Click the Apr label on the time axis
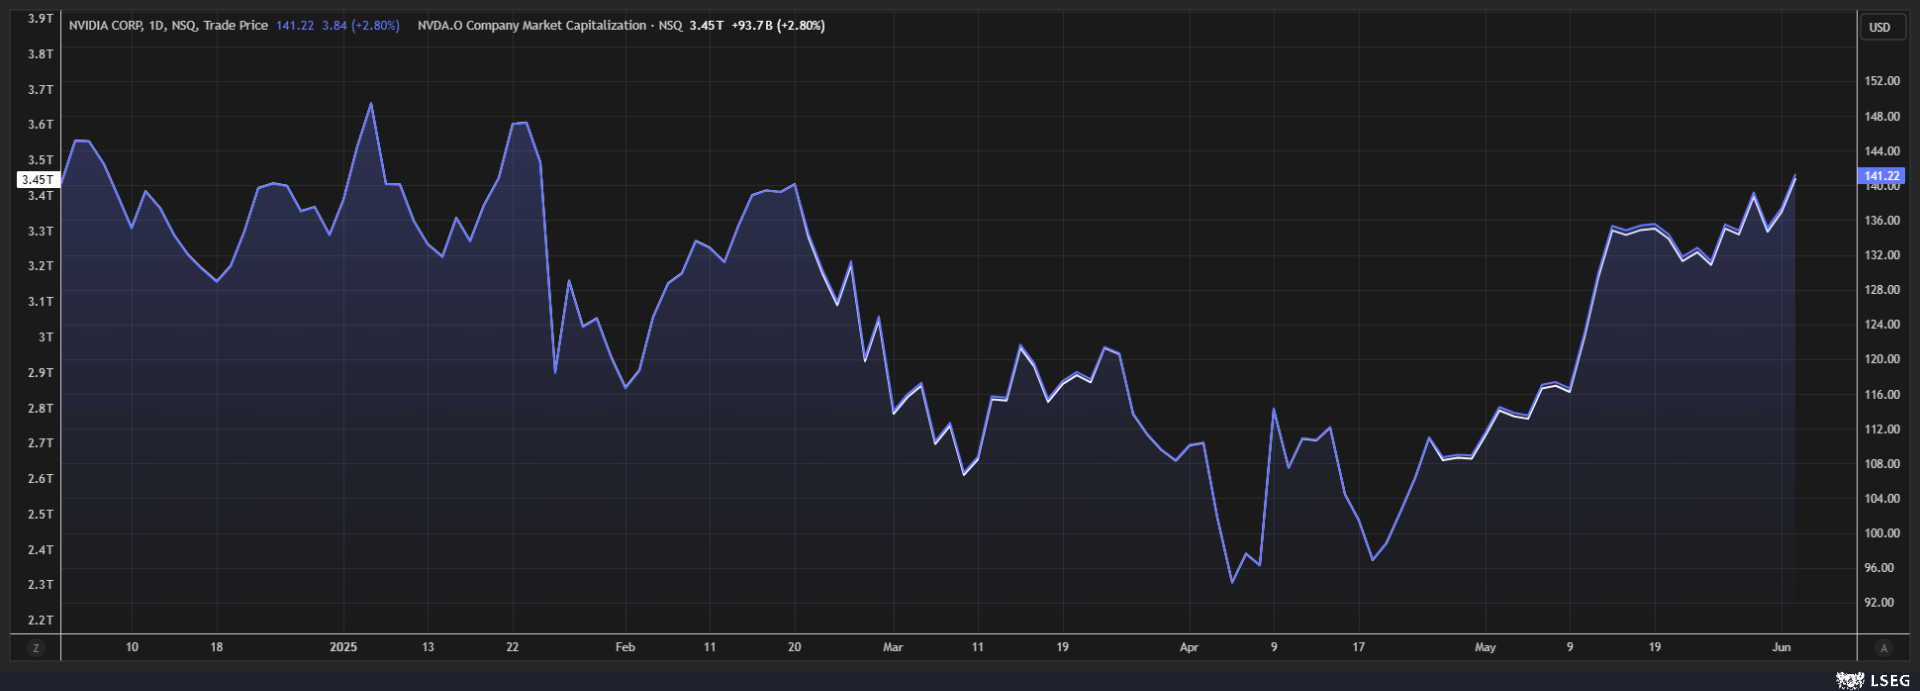The height and width of the screenshot is (691, 1920). pyautogui.click(x=1189, y=647)
